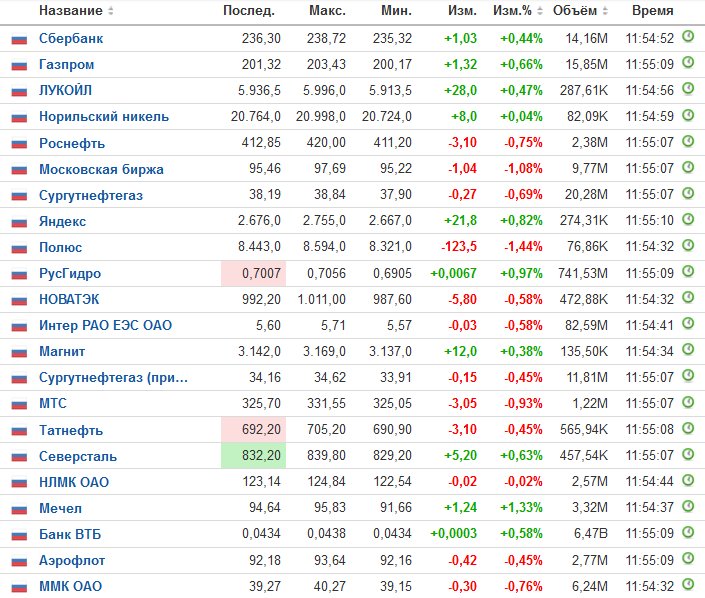Click the Russian flag icon next to НЛМК ОАО
705x598 pixels.
pos(19,483)
